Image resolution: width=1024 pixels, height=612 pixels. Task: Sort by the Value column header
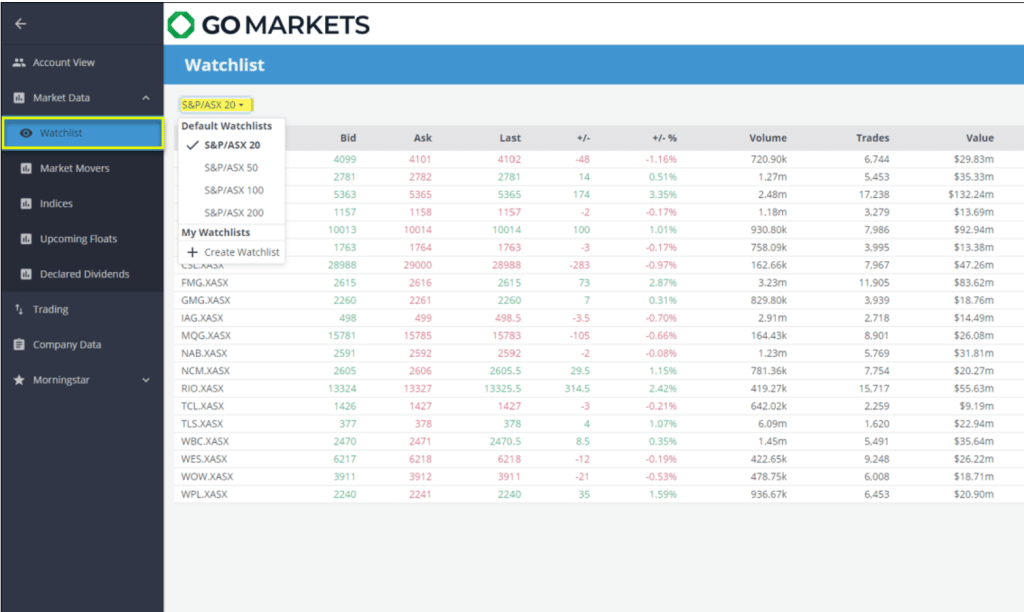[x=980, y=138]
